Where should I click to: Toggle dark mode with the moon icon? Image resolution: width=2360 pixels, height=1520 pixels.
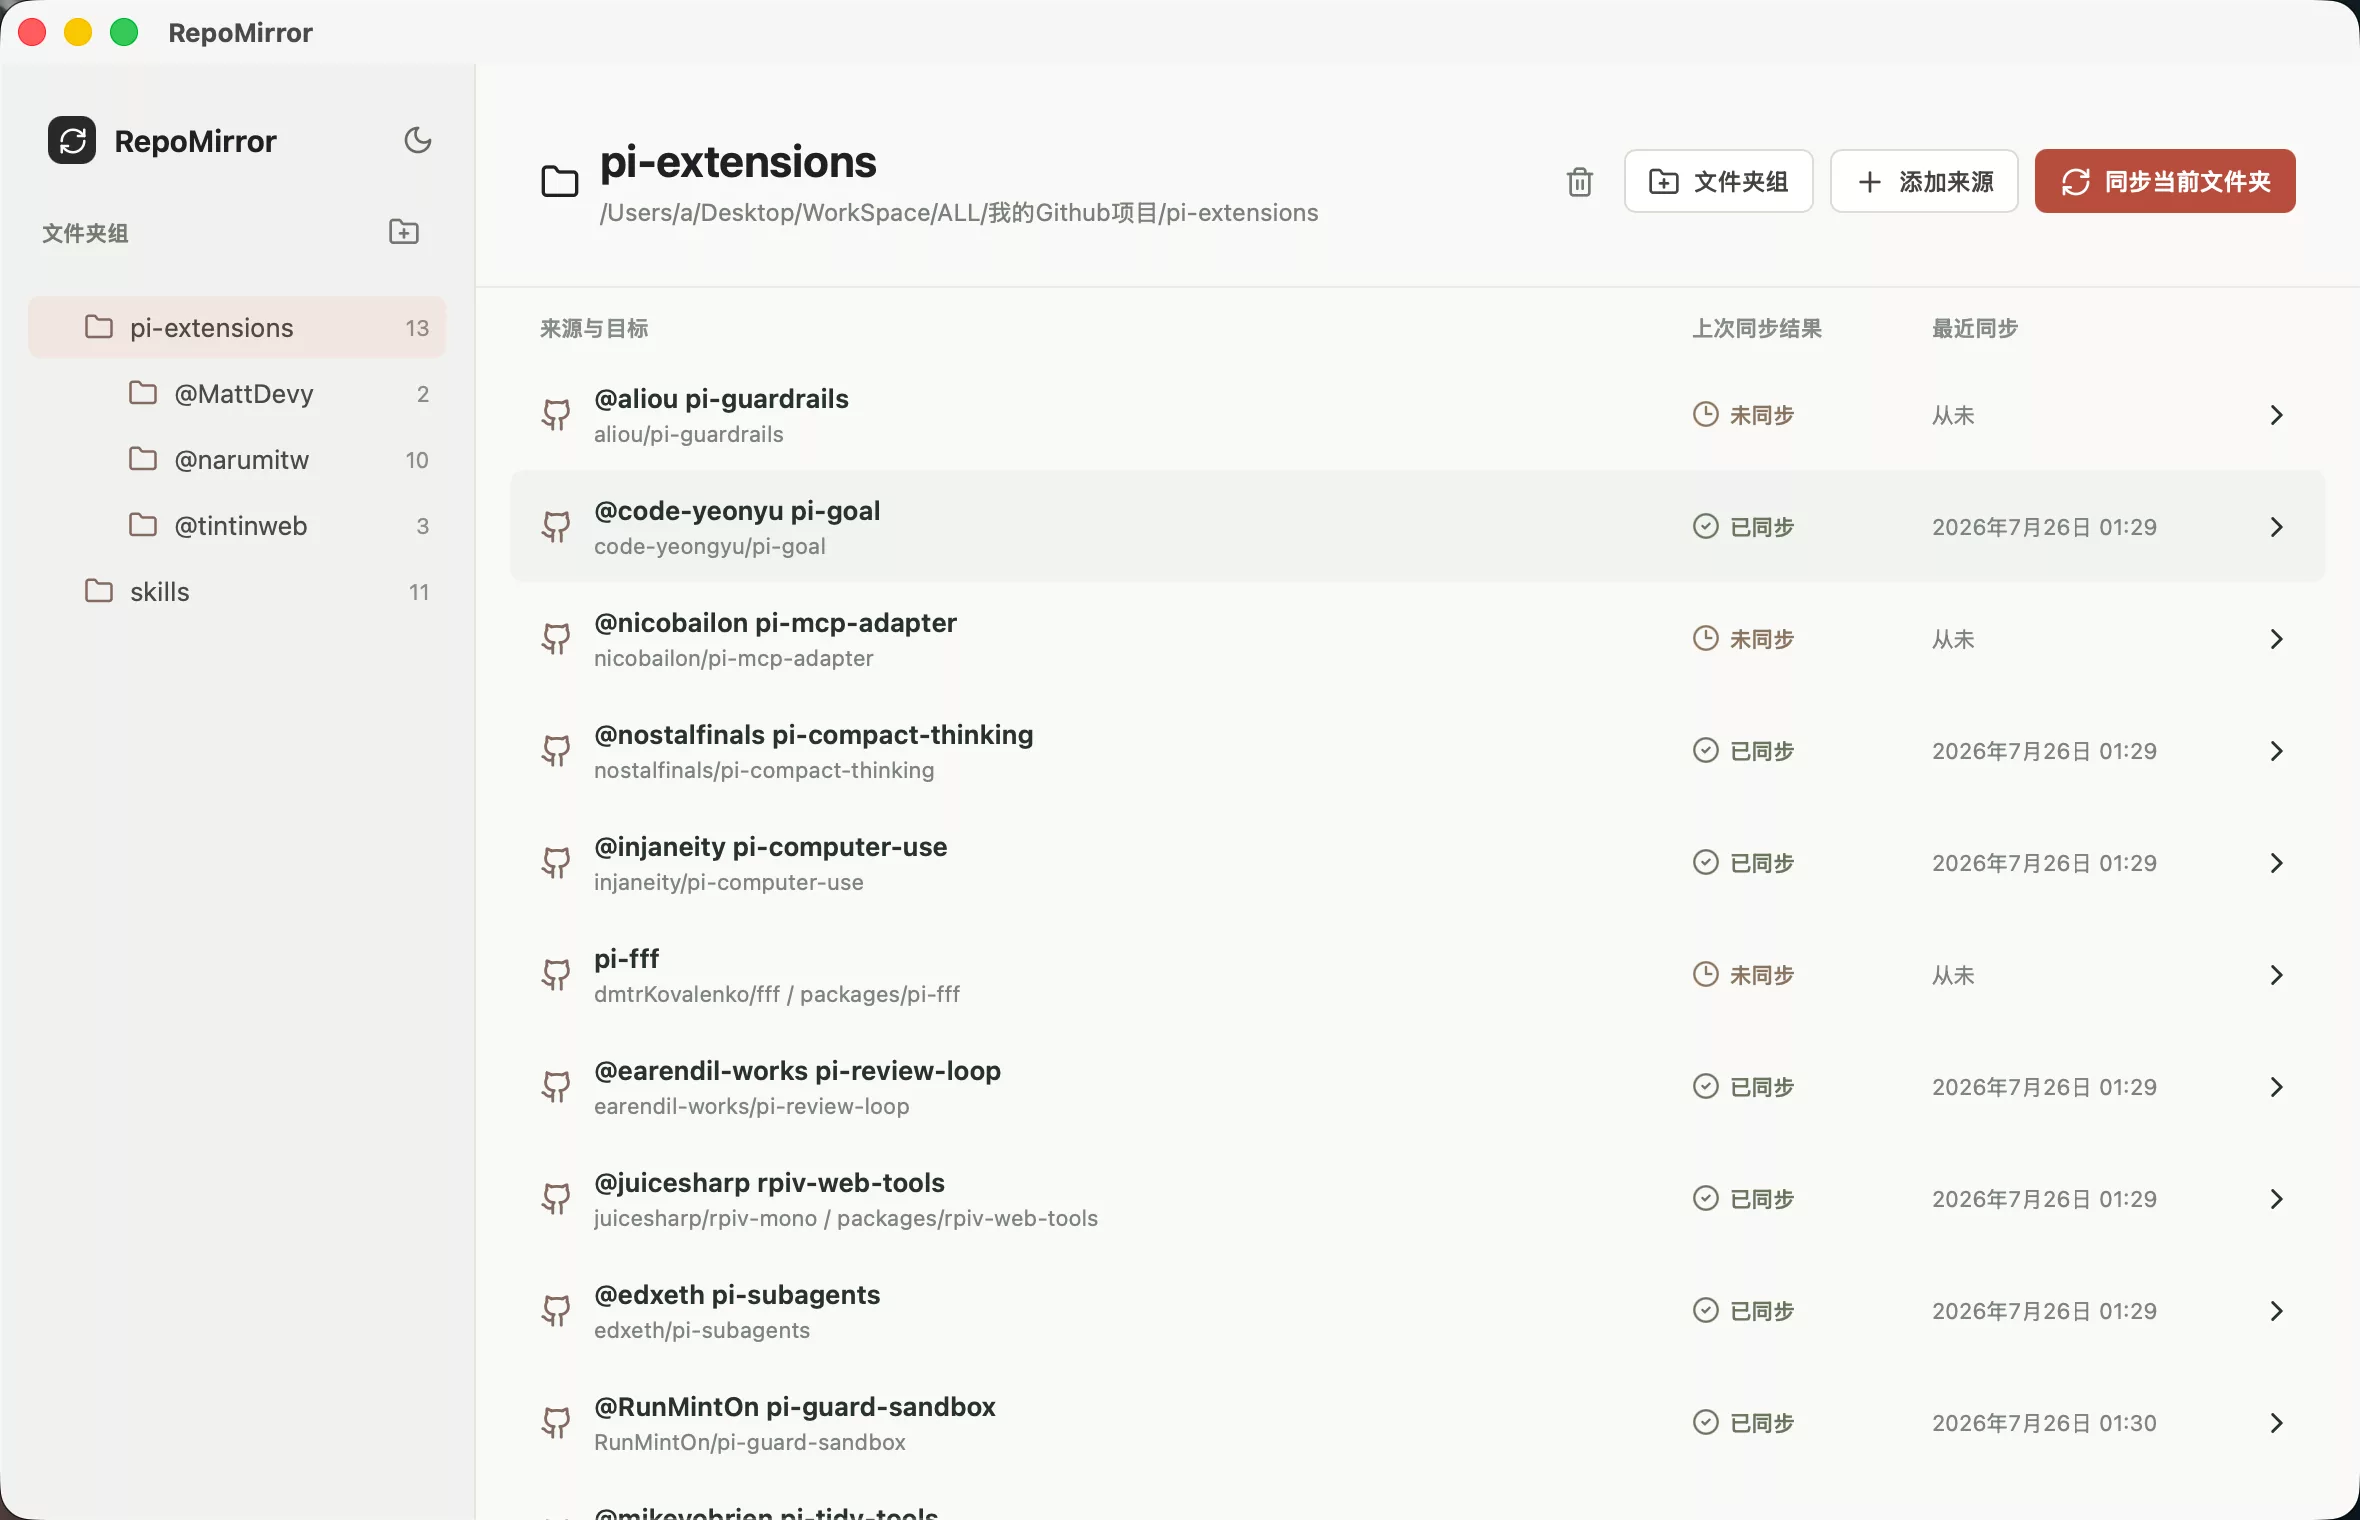pos(417,140)
